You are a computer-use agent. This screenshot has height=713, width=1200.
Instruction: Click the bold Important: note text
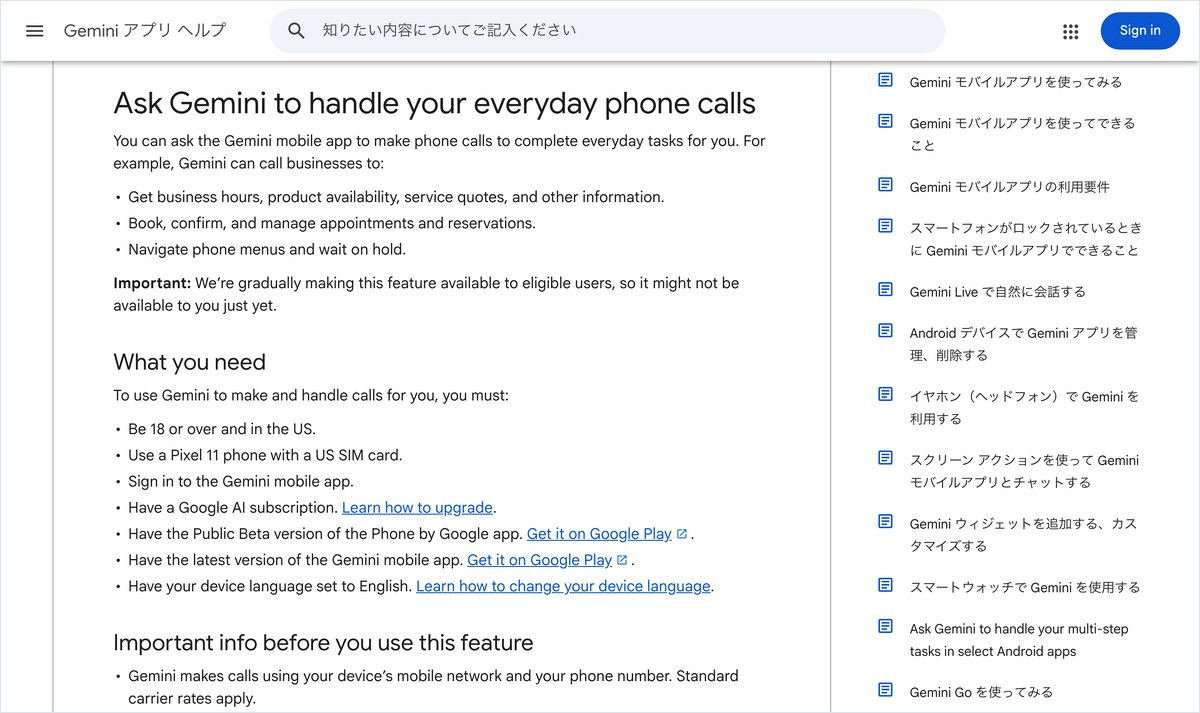(152, 284)
